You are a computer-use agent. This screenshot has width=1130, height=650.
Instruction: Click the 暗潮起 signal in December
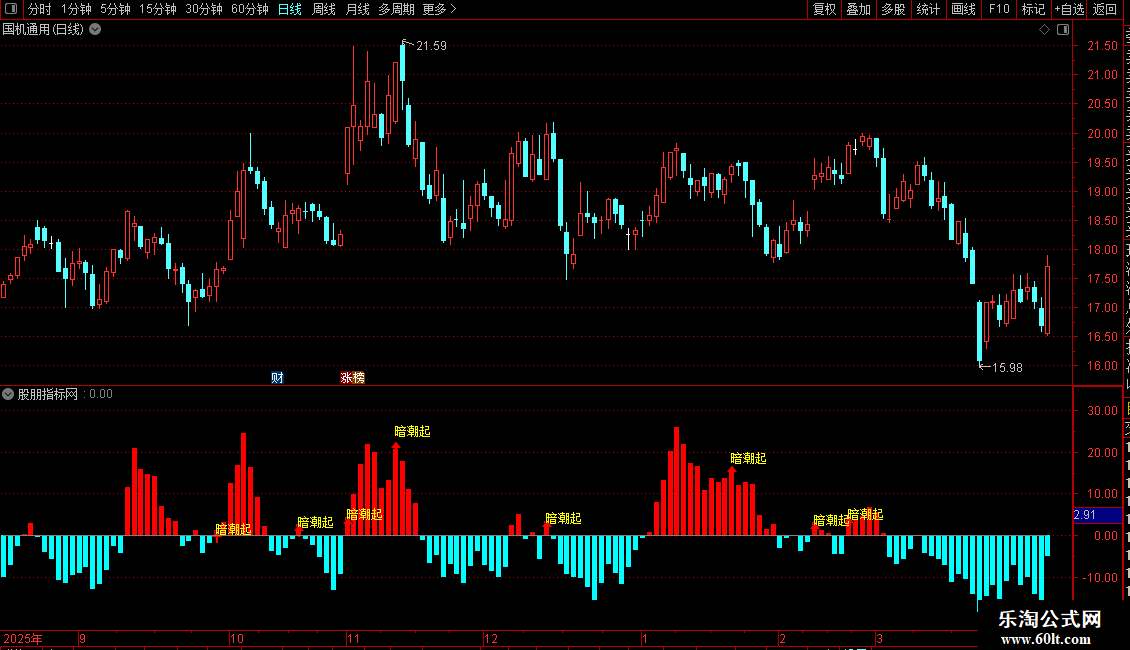click(563, 518)
